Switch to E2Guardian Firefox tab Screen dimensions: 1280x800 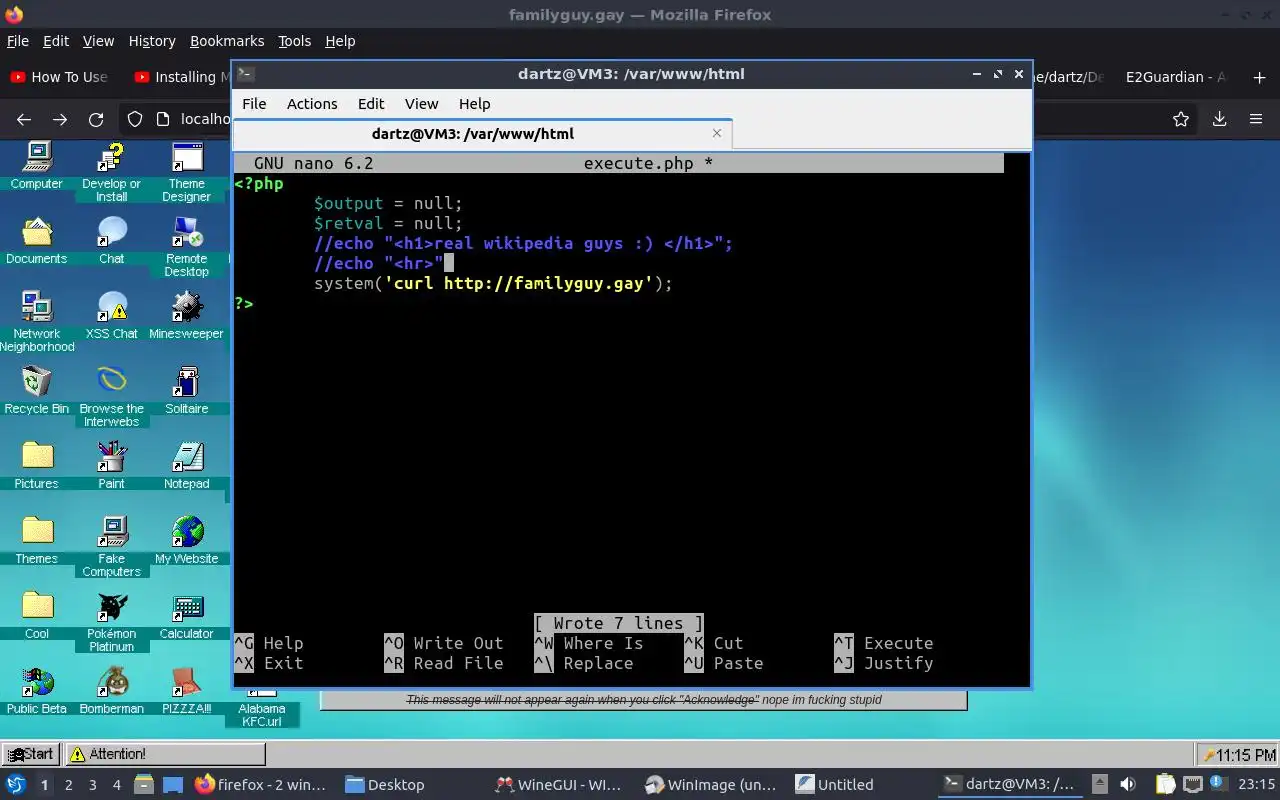pyautogui.click(x=1175, y=77)
